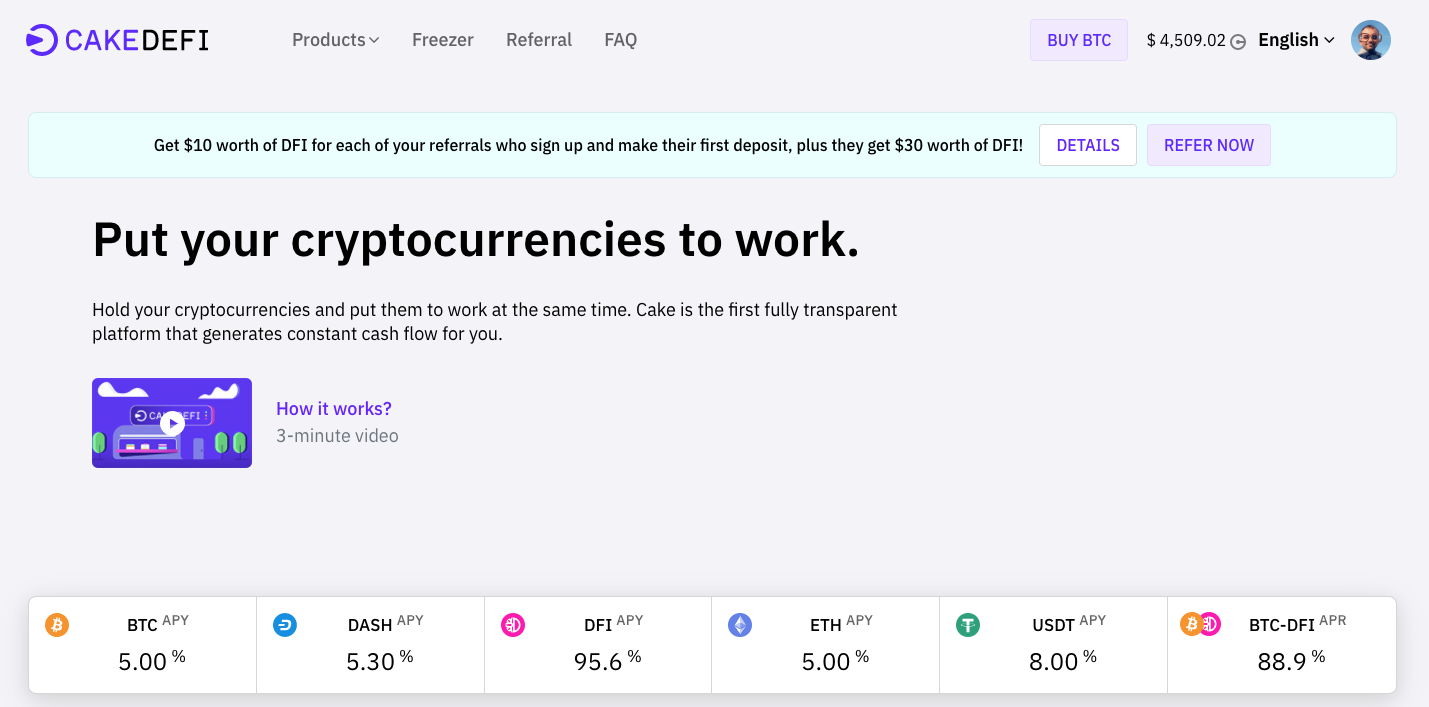
Task: Expand the Products dropdown
Action: coord(335,39)
